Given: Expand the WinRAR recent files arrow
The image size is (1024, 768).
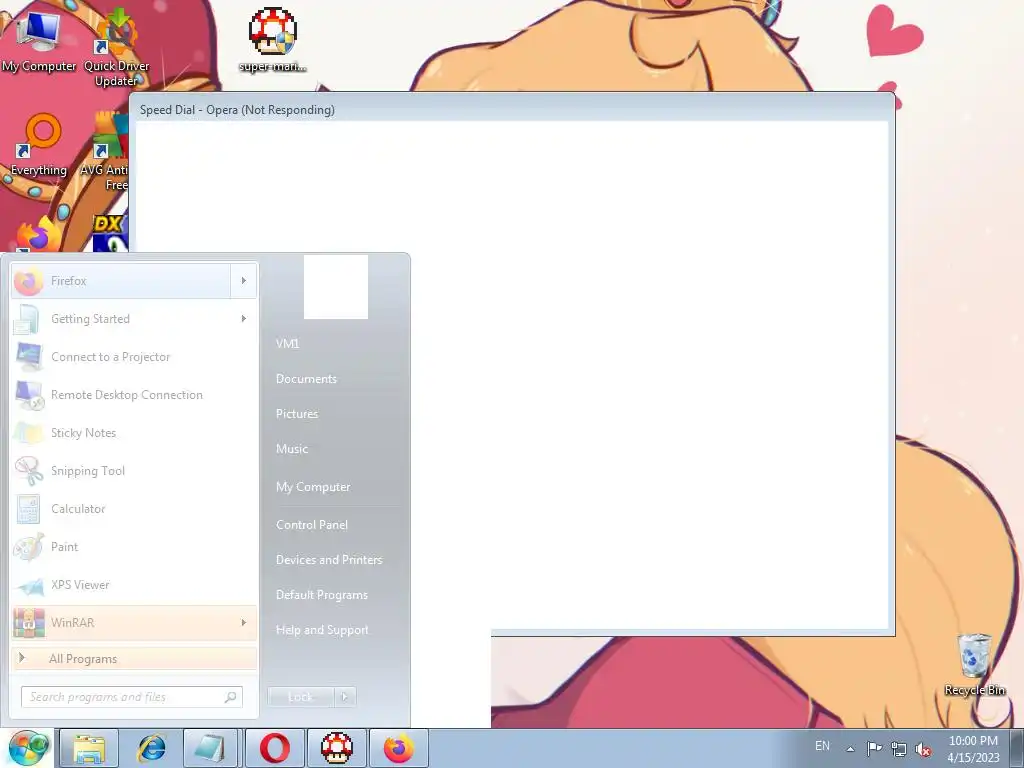Looking at the screenshot, I should tap(244, 622).
